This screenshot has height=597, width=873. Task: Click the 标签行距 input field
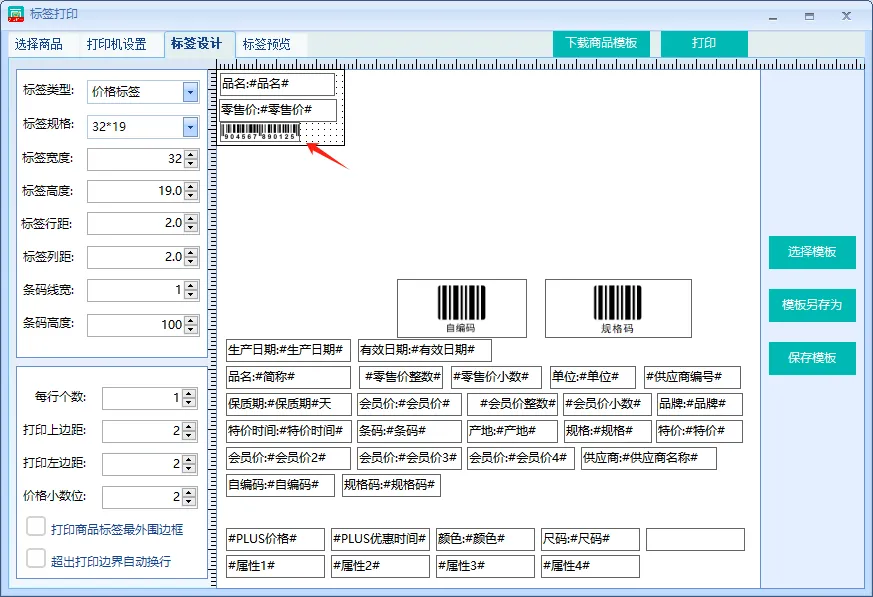click(x=135, y=223)
